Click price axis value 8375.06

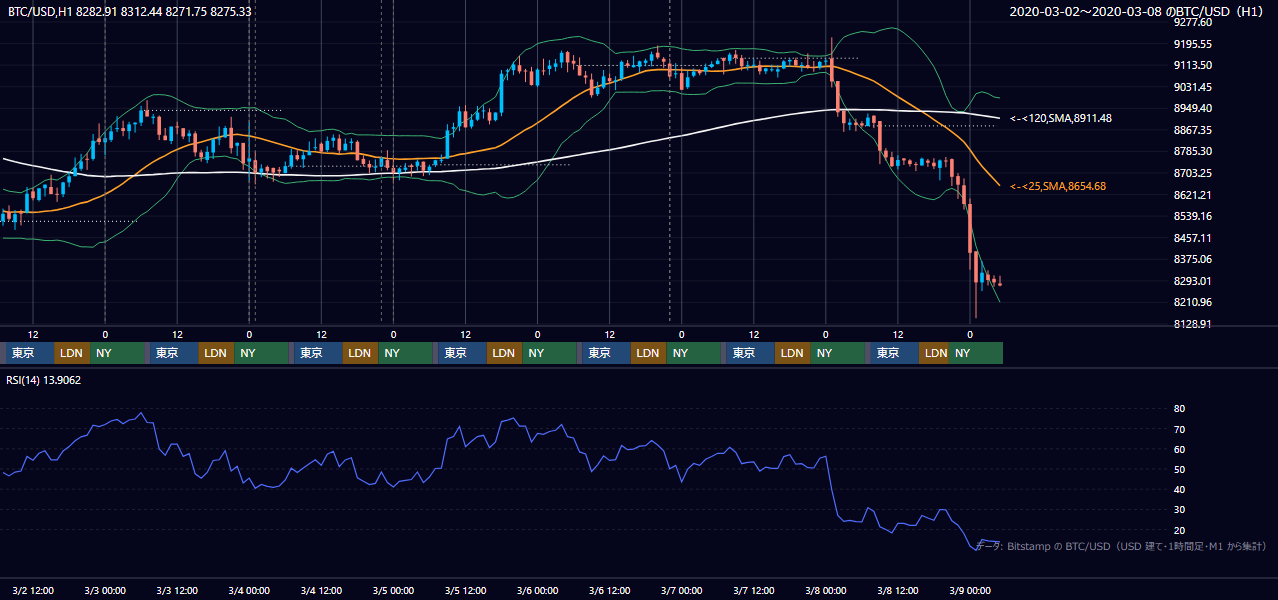[1193, 259]
